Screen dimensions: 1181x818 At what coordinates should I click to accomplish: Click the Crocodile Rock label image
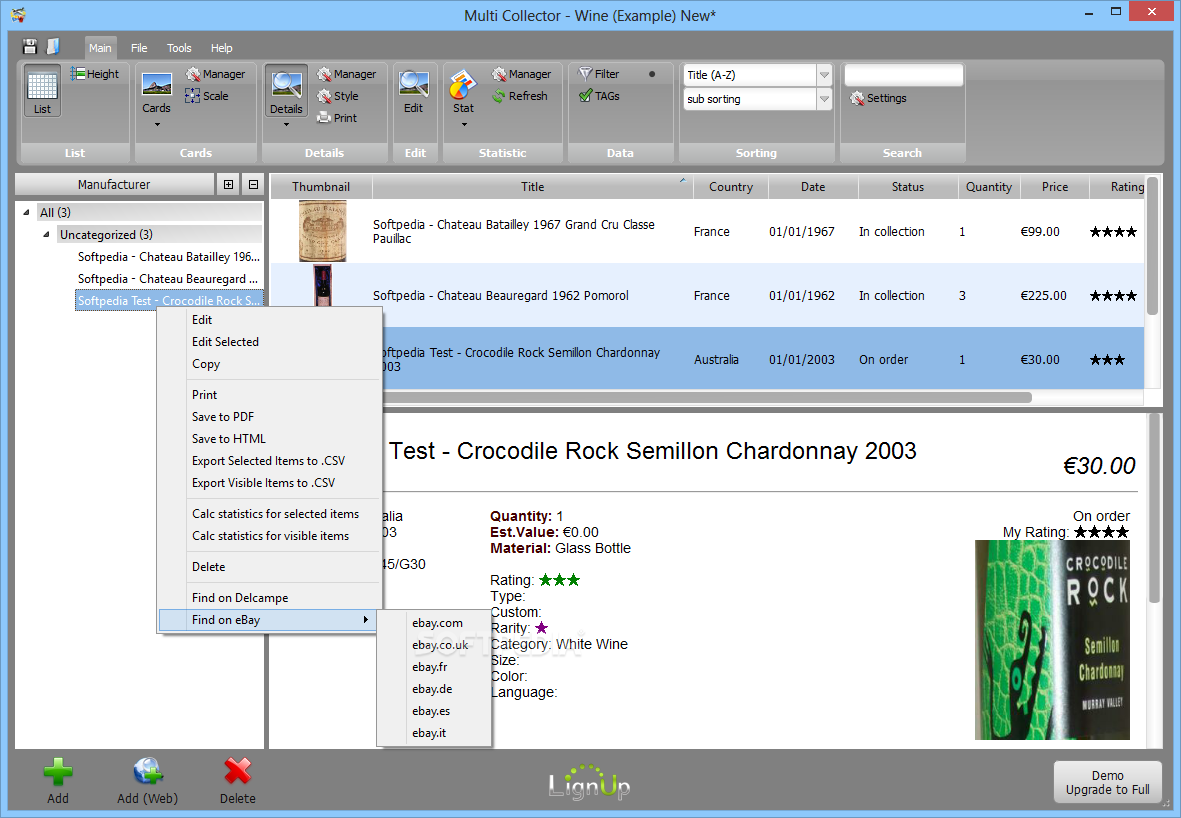(1052, 639)
